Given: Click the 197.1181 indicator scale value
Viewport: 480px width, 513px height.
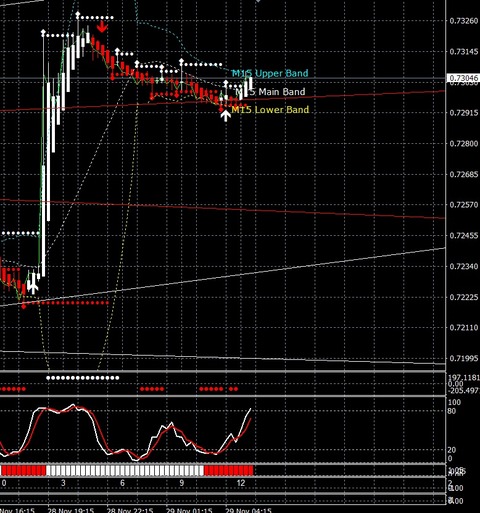Looking at the screenshot, I should click(464, 378).
